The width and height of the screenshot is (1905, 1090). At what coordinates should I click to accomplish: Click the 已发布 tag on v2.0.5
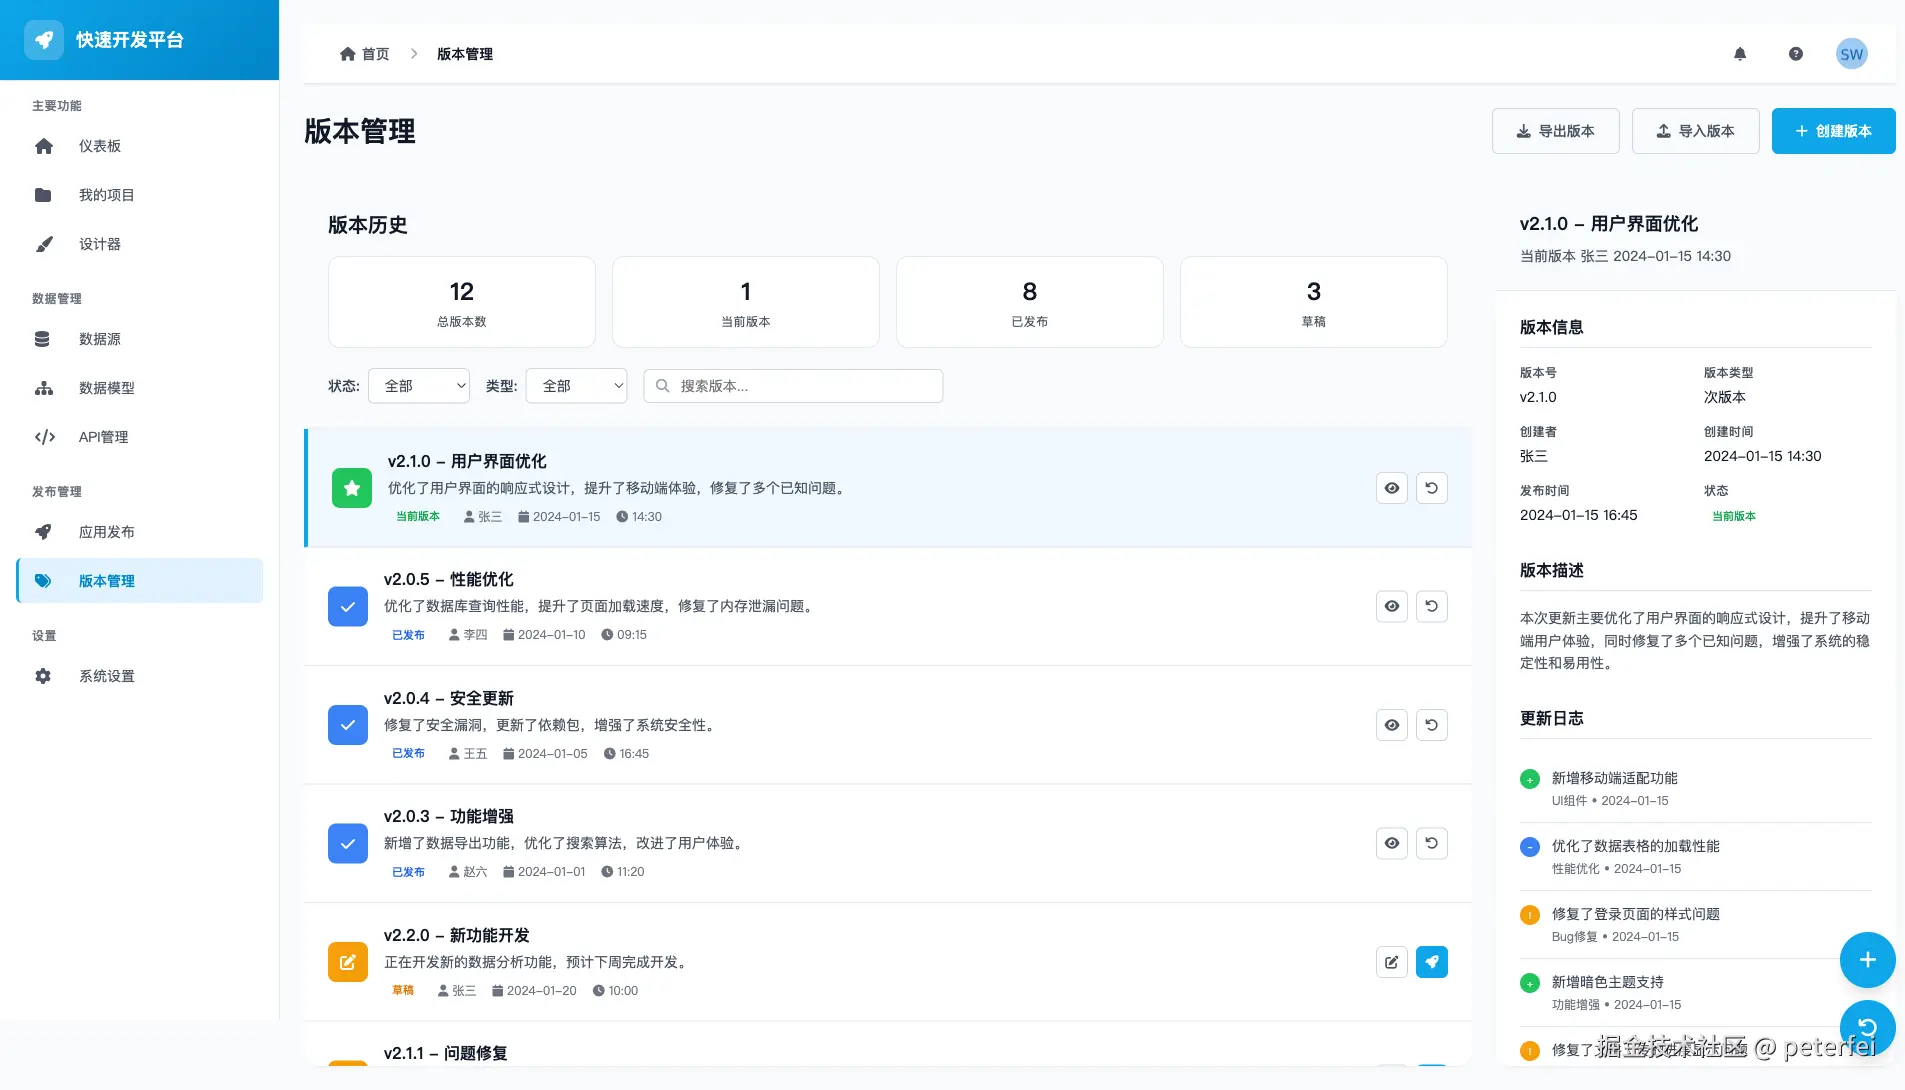pos(408,635)
